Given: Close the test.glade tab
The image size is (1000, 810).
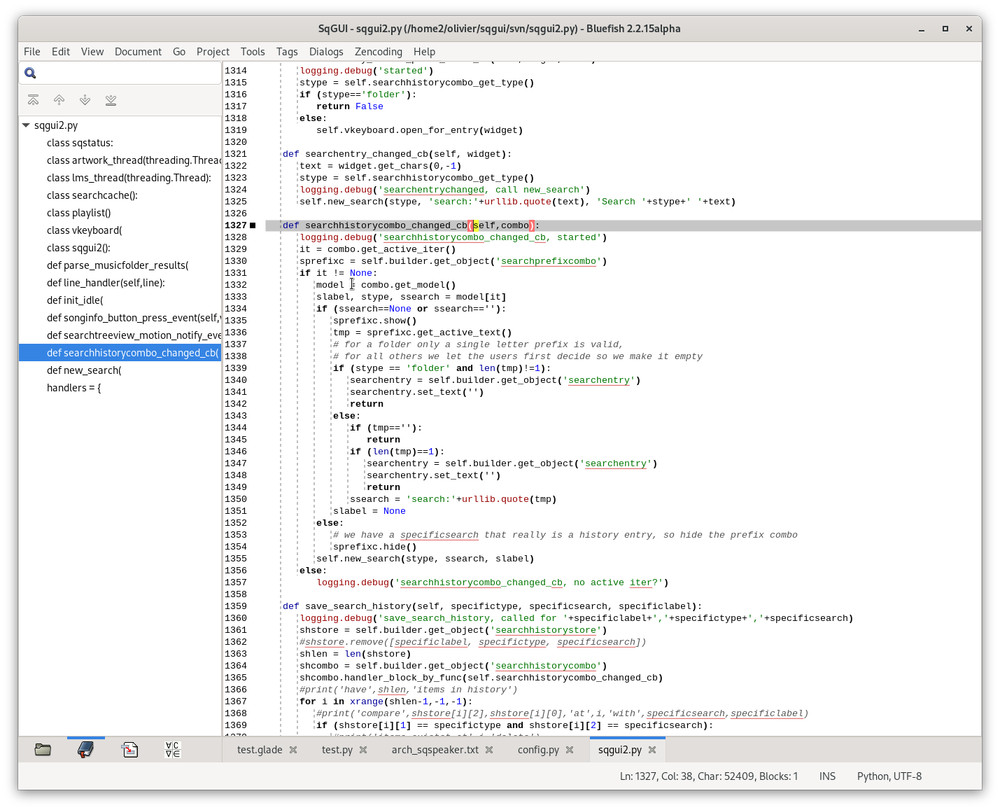Looking at the screenshot, I should 292,749.
